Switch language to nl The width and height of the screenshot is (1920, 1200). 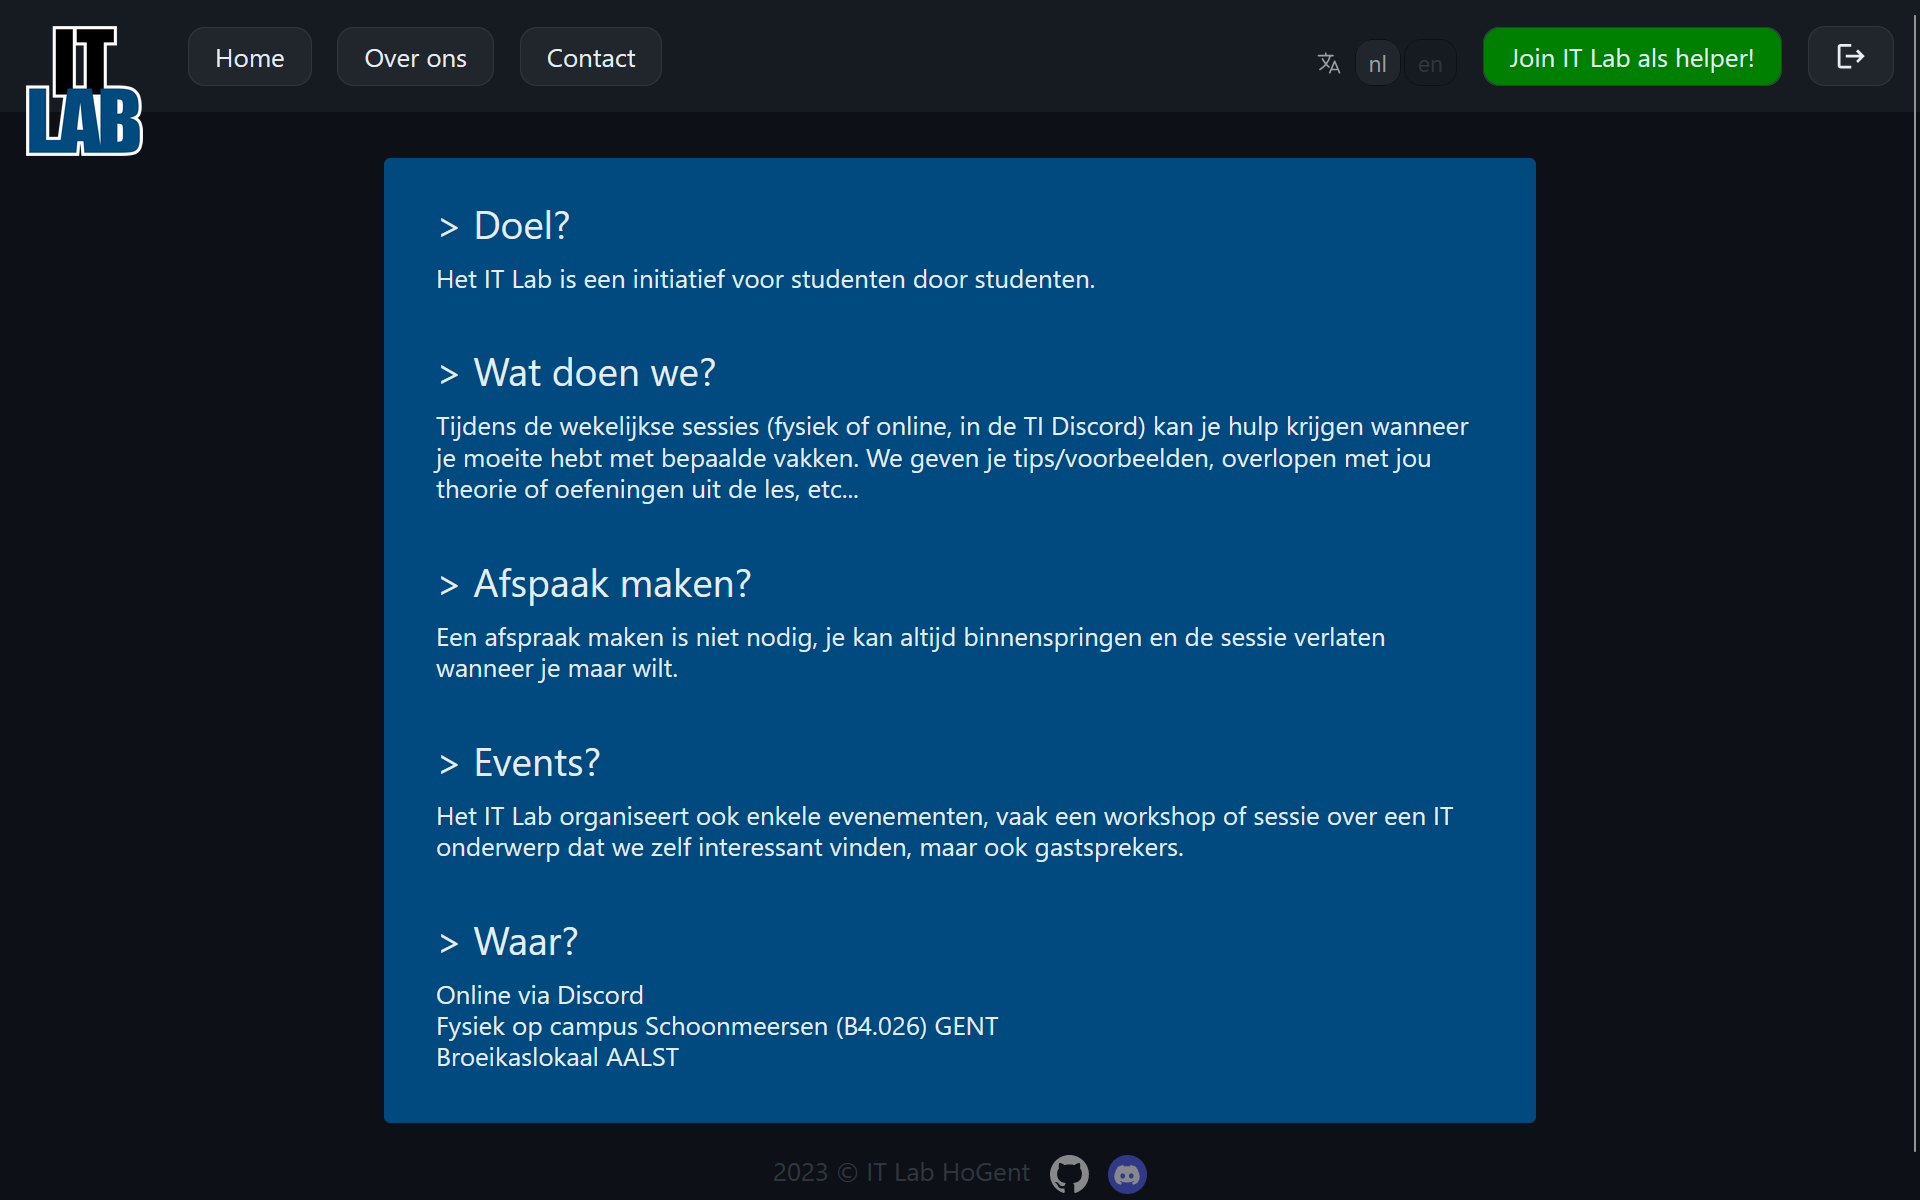(x=1377, y=64)
